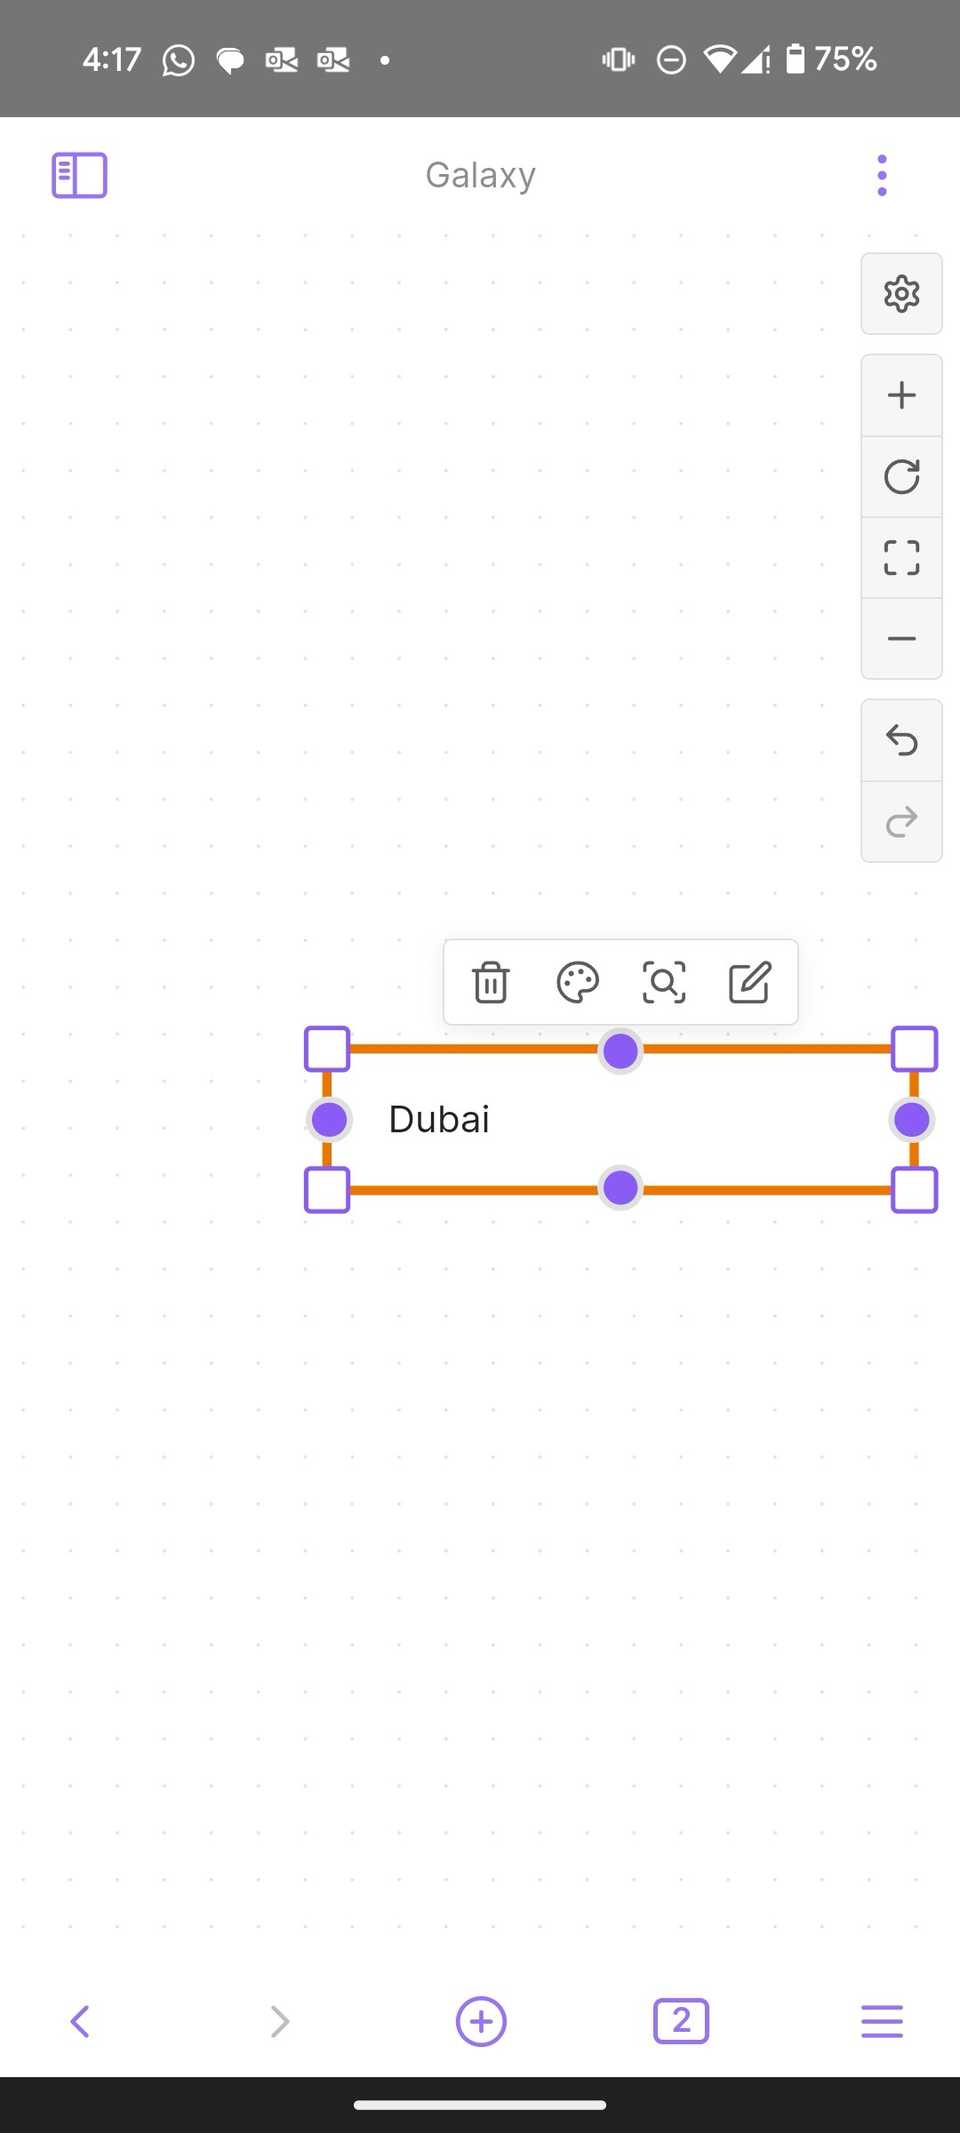
Task: Zoom to the selected Dubai card
Action: (x=664, y=982)
